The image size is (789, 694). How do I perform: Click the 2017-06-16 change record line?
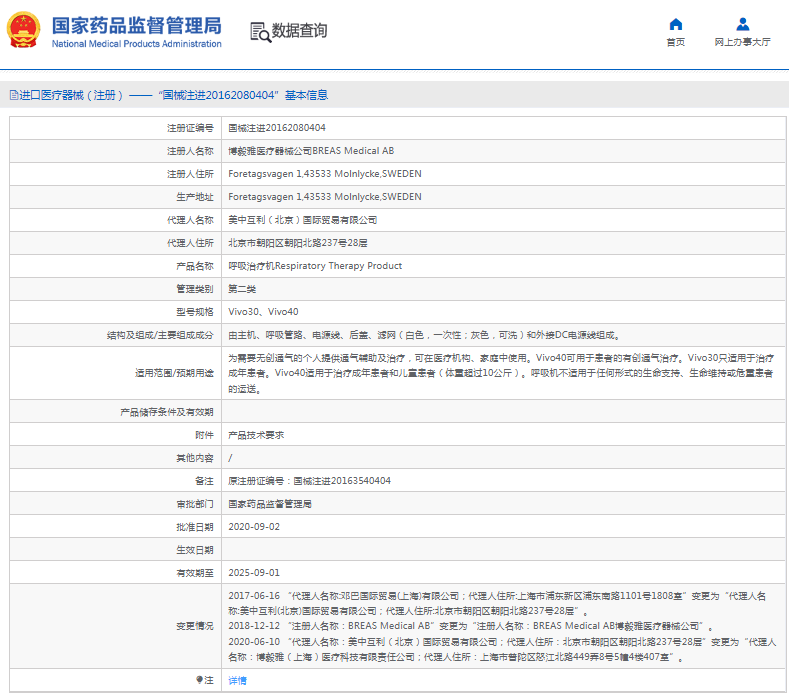(x=497, y=603)
